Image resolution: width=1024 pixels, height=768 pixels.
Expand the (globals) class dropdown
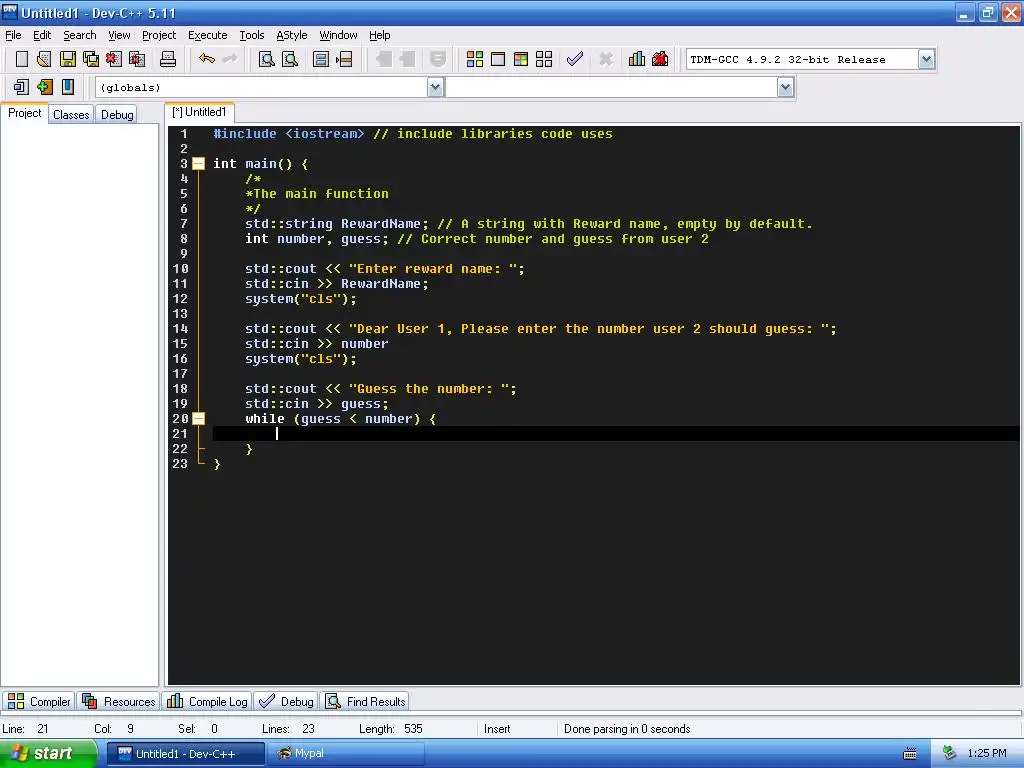pos(436,88)
